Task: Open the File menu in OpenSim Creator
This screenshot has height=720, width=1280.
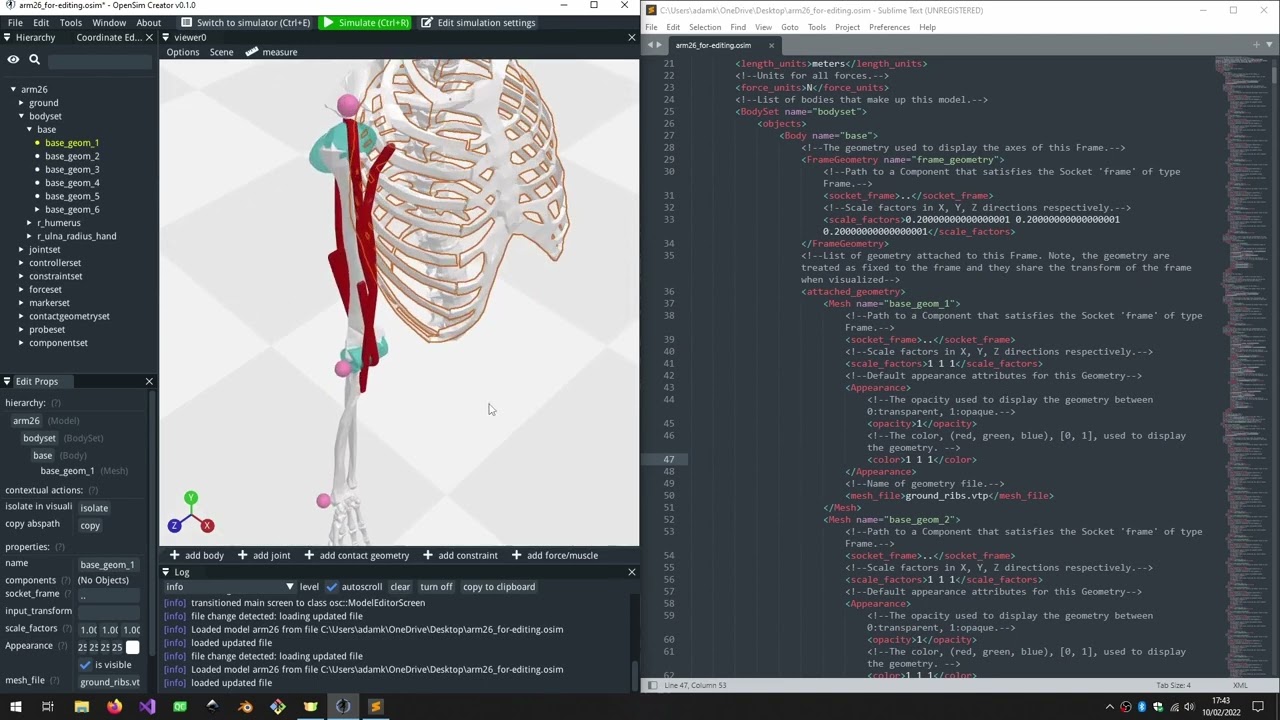Action: point(15,22)
